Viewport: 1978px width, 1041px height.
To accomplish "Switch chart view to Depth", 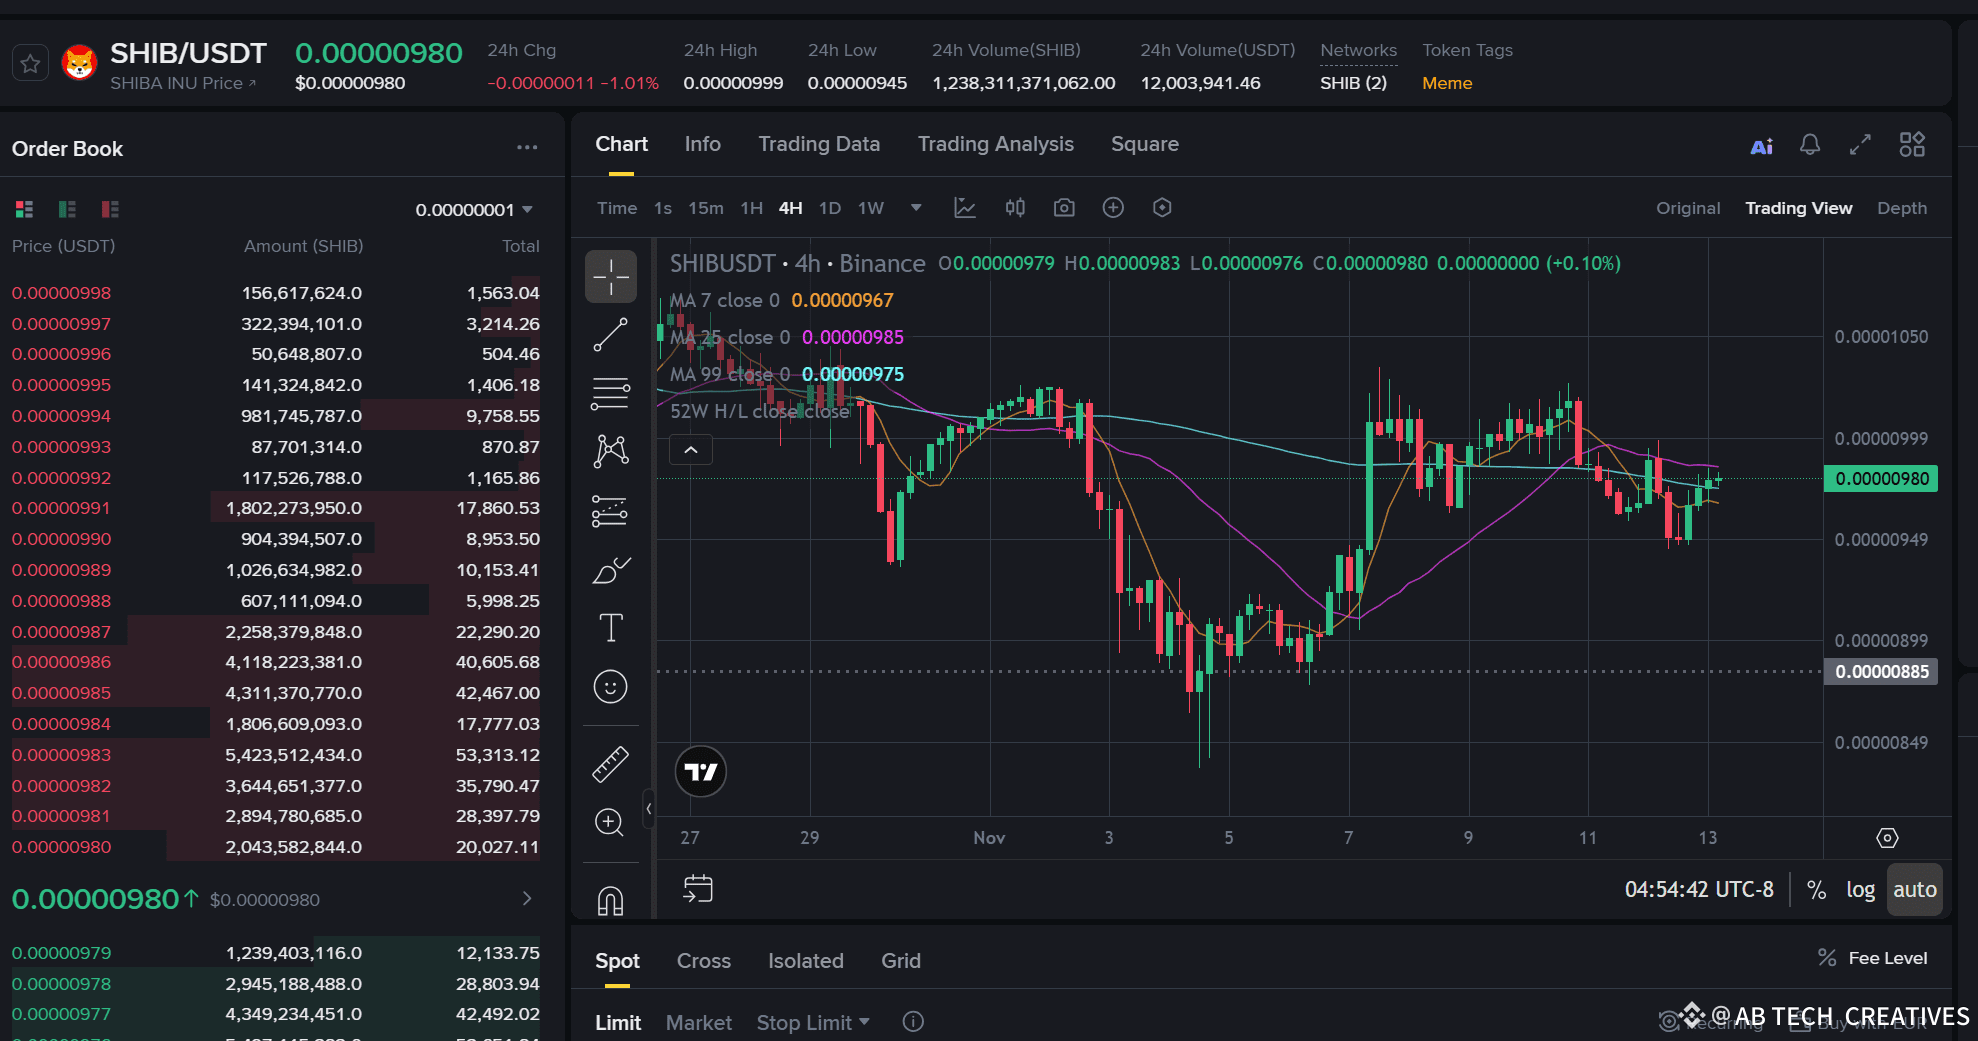I will click(1901, 208).
